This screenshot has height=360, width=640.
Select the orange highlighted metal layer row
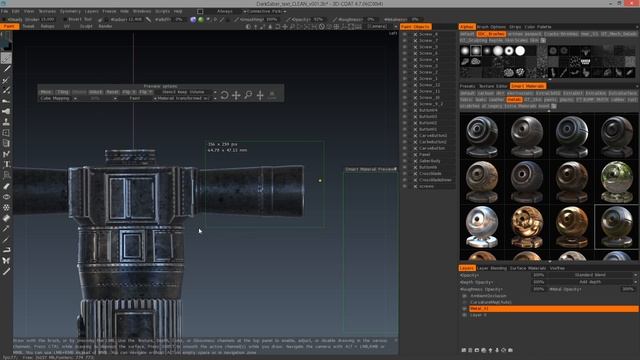point(553,309)
